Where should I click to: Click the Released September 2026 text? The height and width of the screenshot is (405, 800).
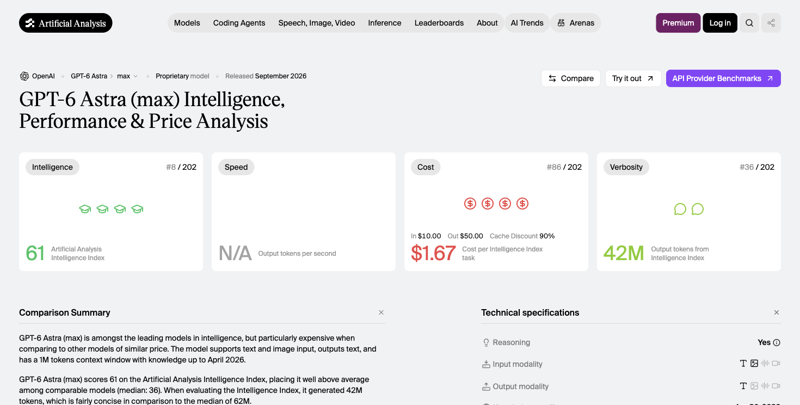266,76
